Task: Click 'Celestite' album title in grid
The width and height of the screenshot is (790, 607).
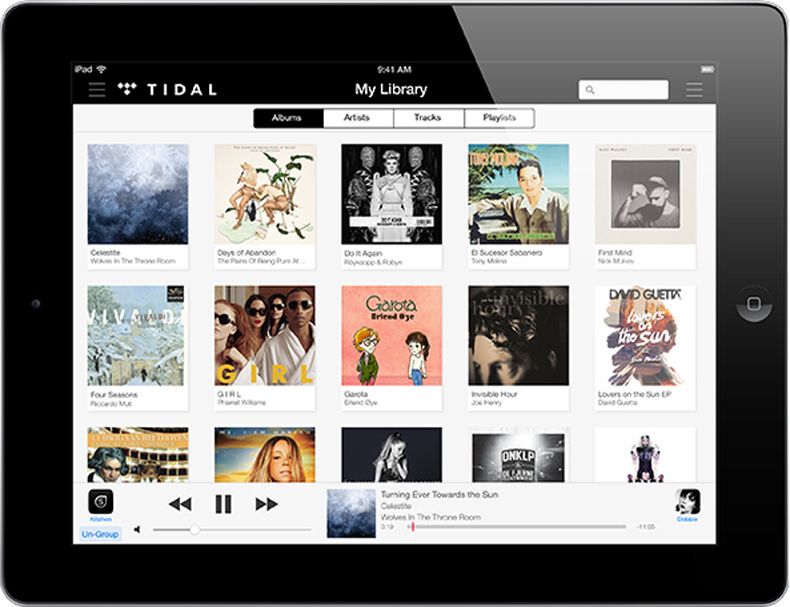Action: 105,252
